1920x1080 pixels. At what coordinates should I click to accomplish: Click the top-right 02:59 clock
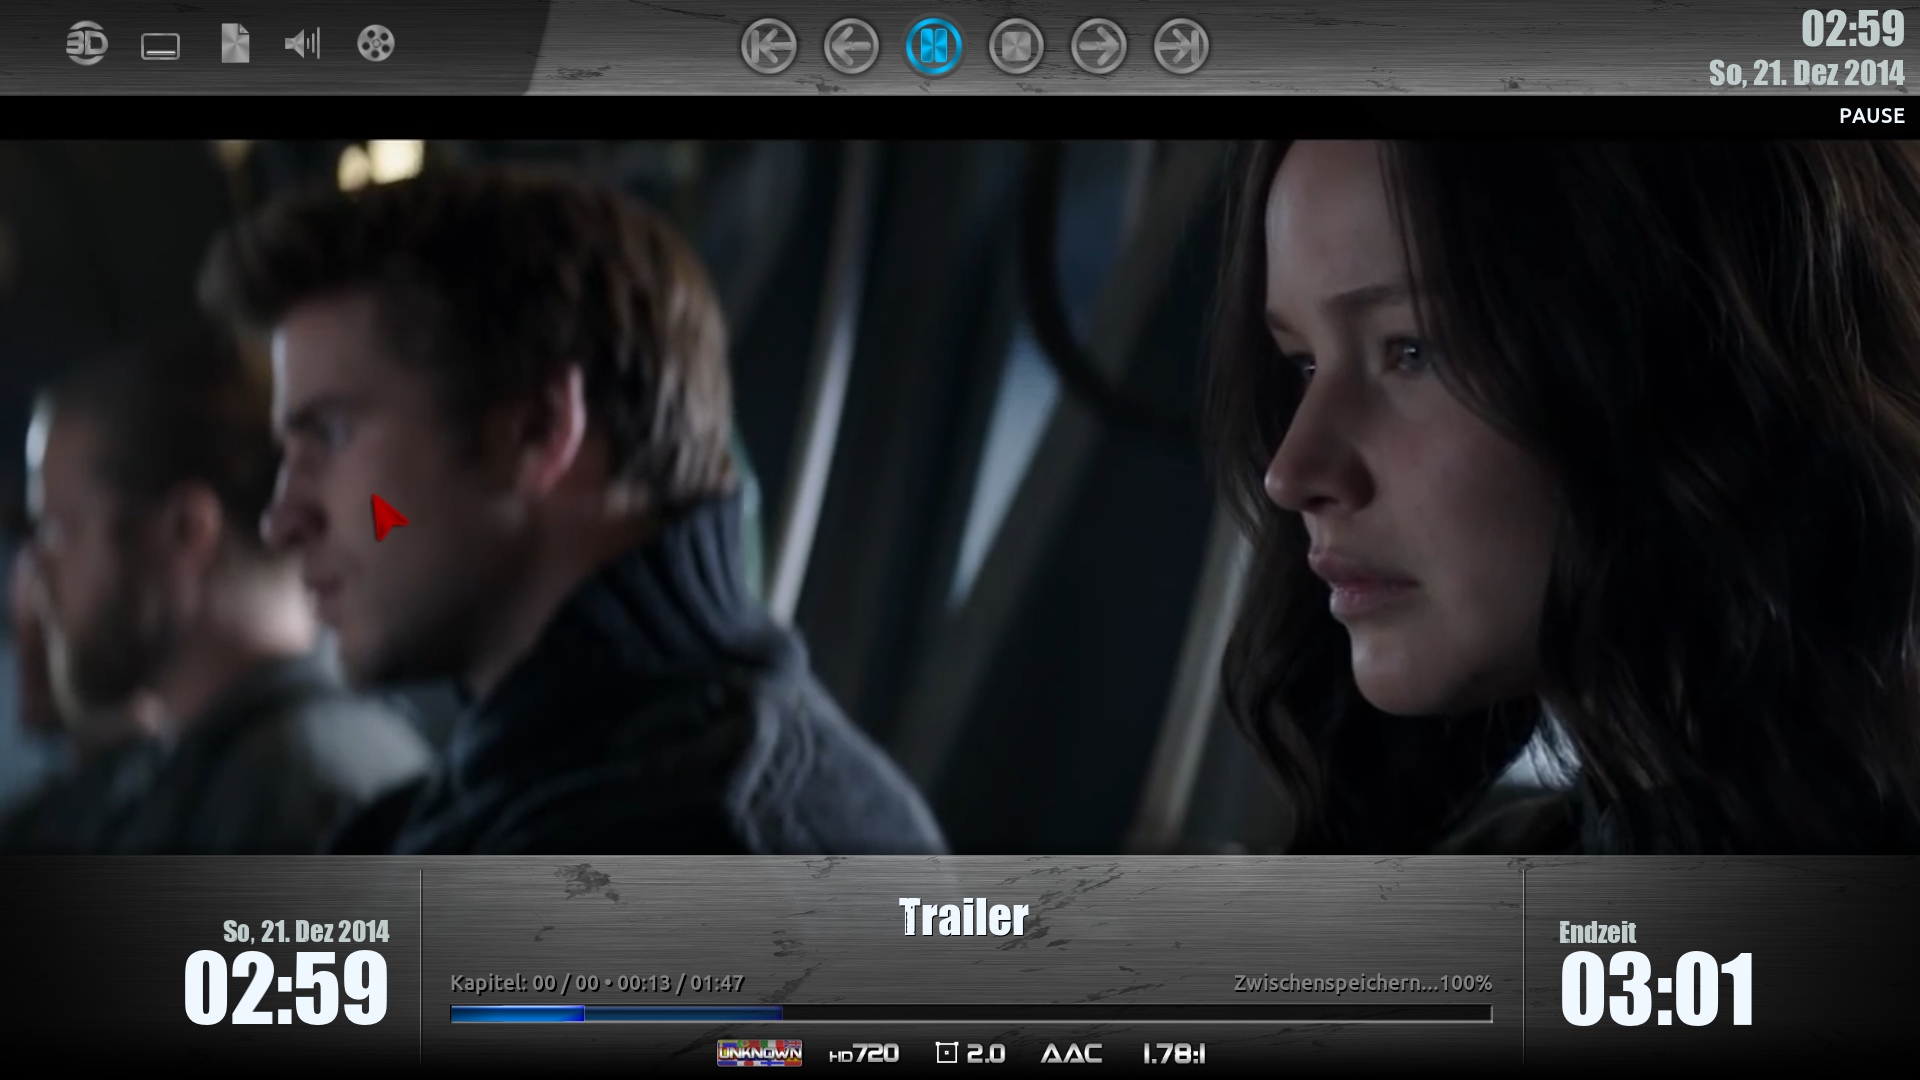(x=1853, y=29)
